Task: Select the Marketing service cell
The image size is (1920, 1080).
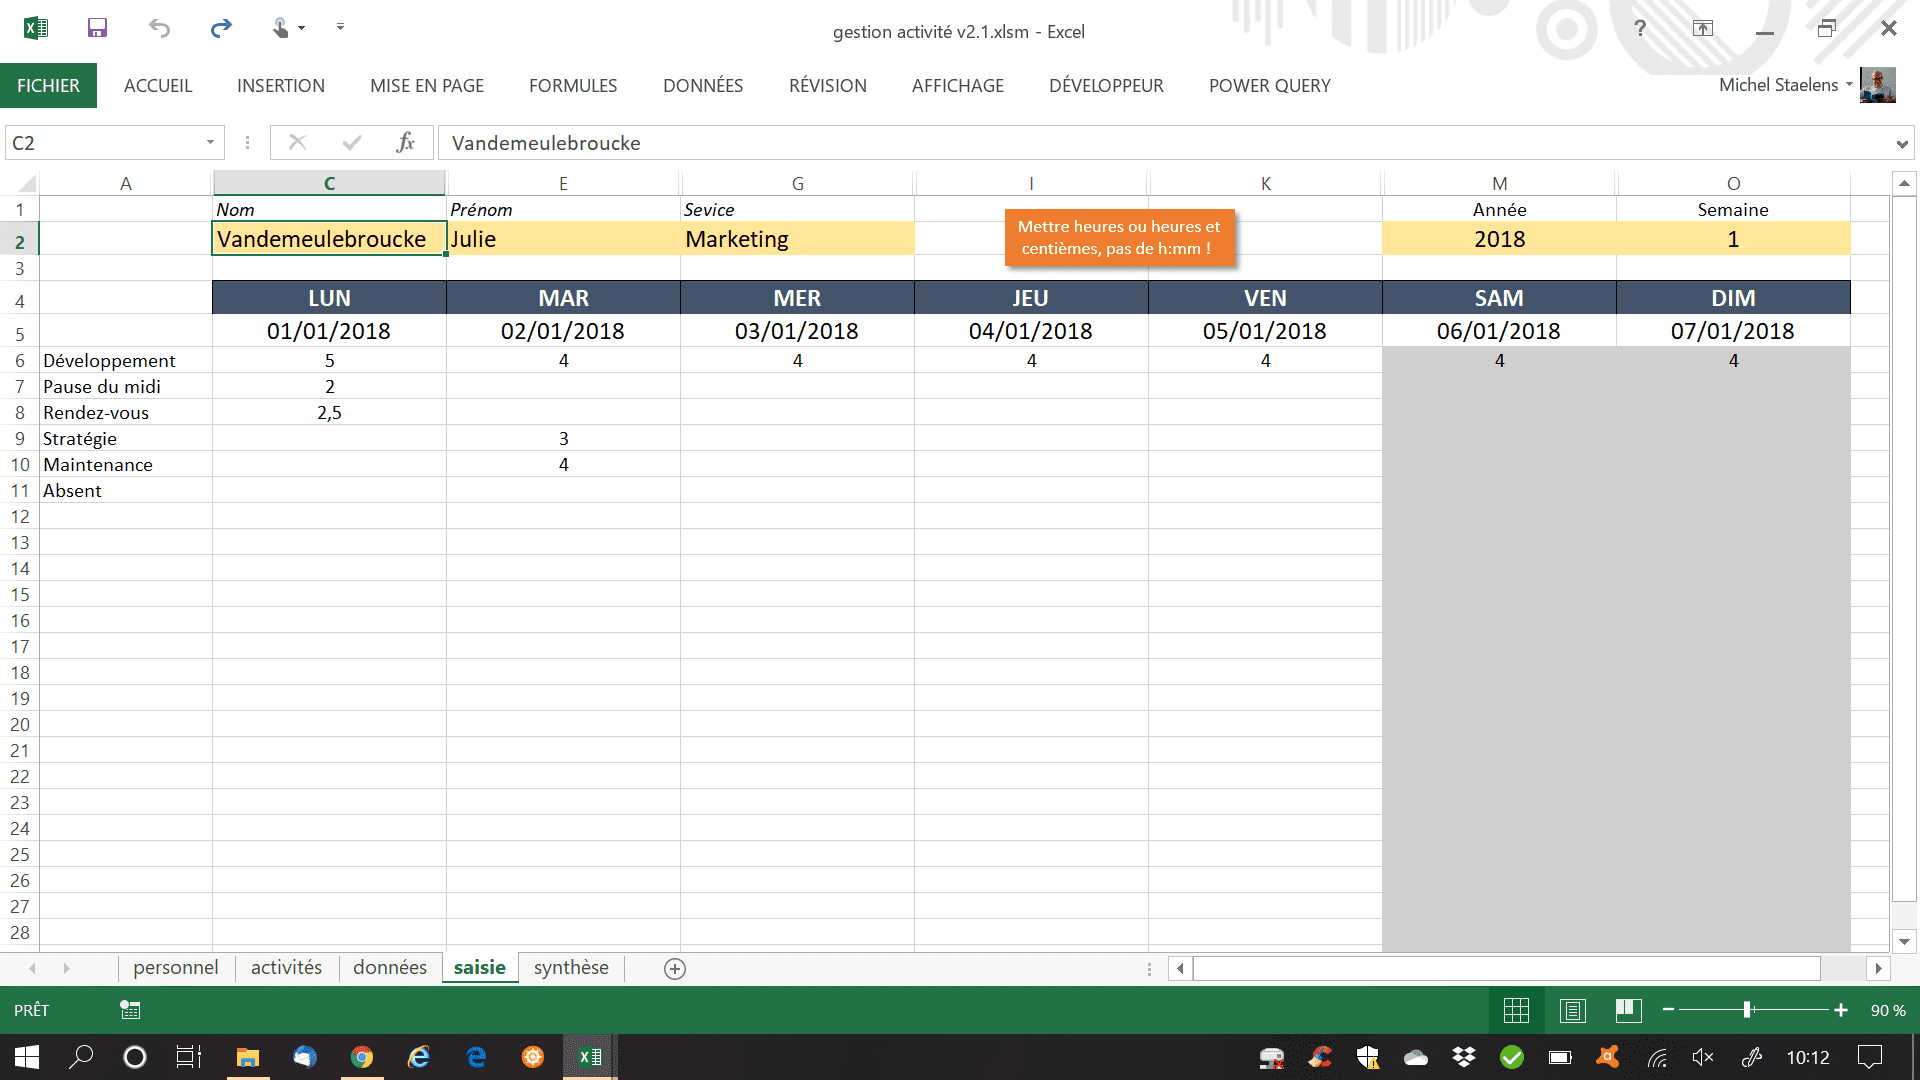Action: (x=796, y=239)
